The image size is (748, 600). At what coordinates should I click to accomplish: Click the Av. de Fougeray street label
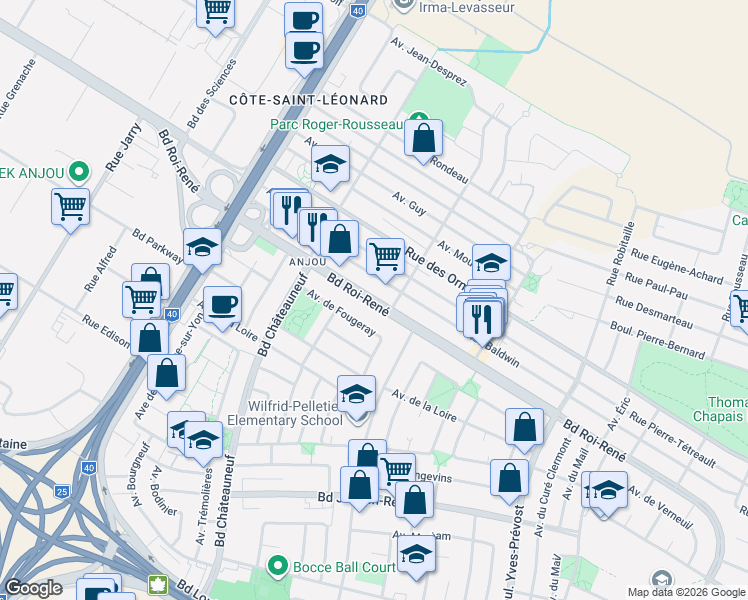point(341,312)
